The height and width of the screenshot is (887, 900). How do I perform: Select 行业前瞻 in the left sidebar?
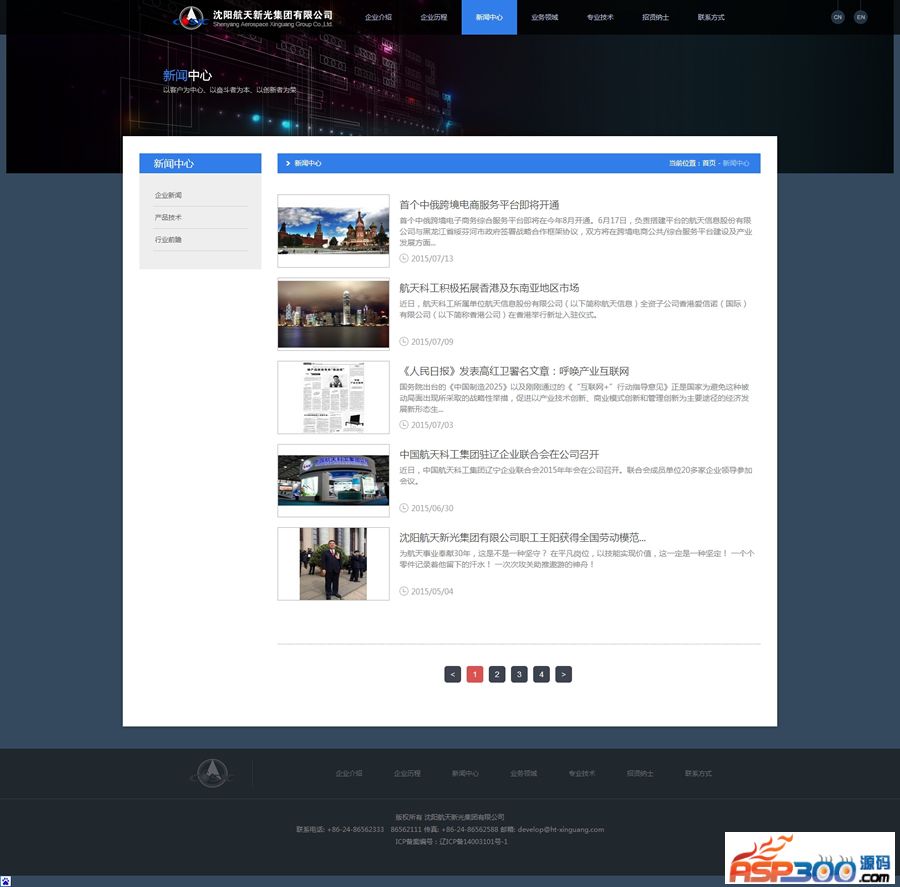(x=168, y=240)
